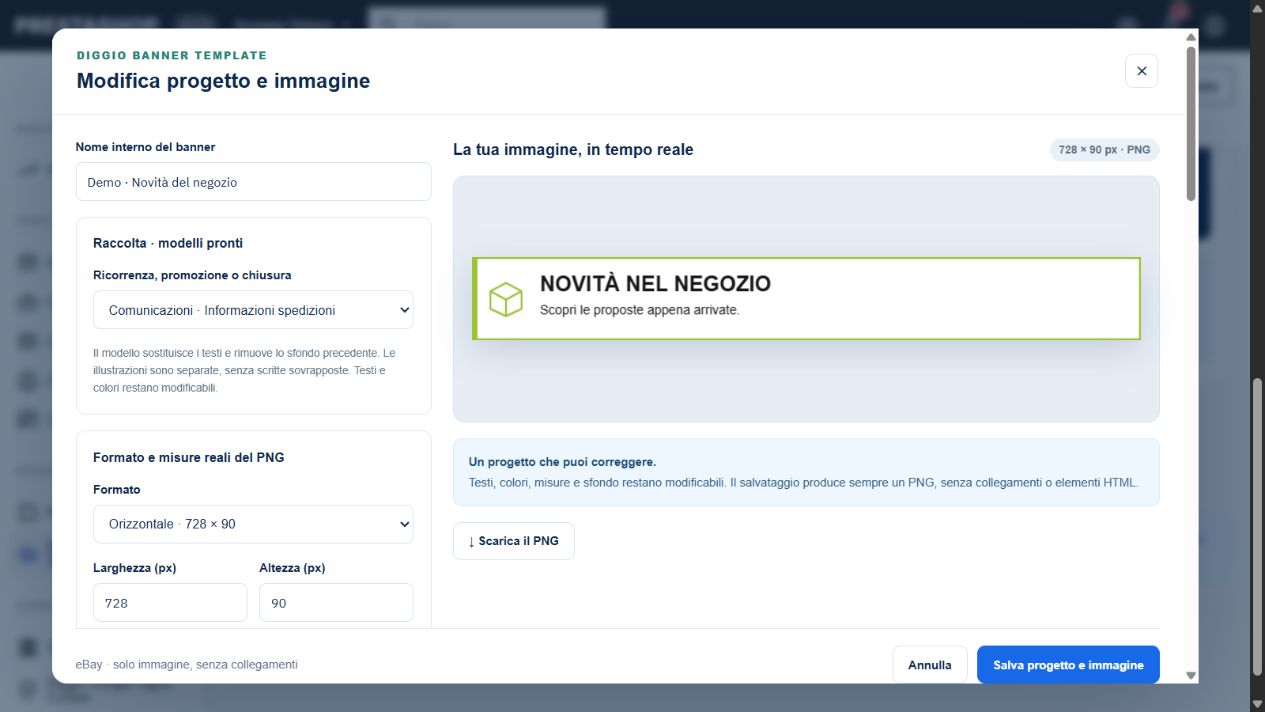Open the Ricorrenza, promozione o chiusura dropdown
The height and width of the screenshot is (712, 1265).
click(253, 310)
